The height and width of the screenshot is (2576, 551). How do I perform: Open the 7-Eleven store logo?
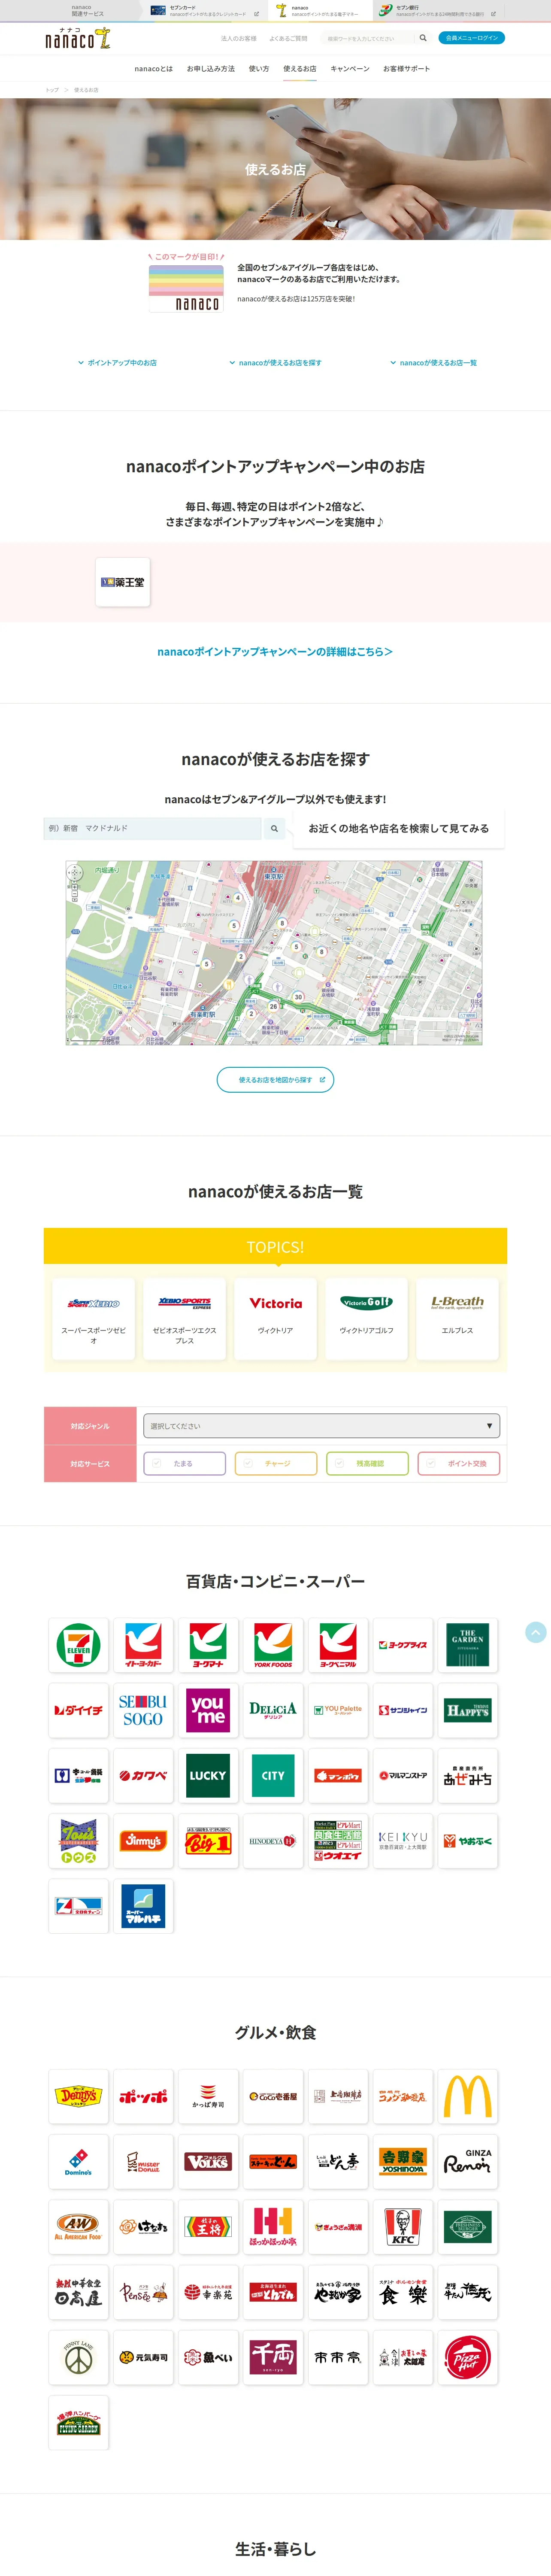78,1645
